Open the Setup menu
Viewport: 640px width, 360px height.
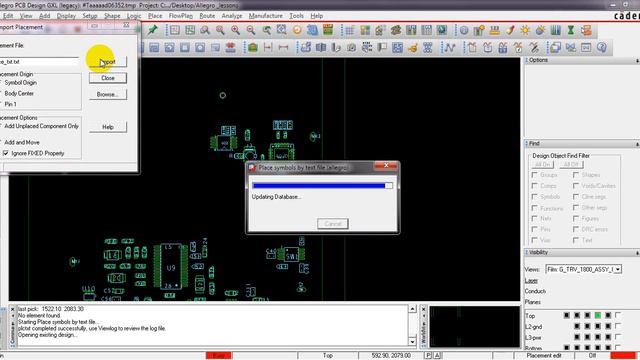[90, 16]
